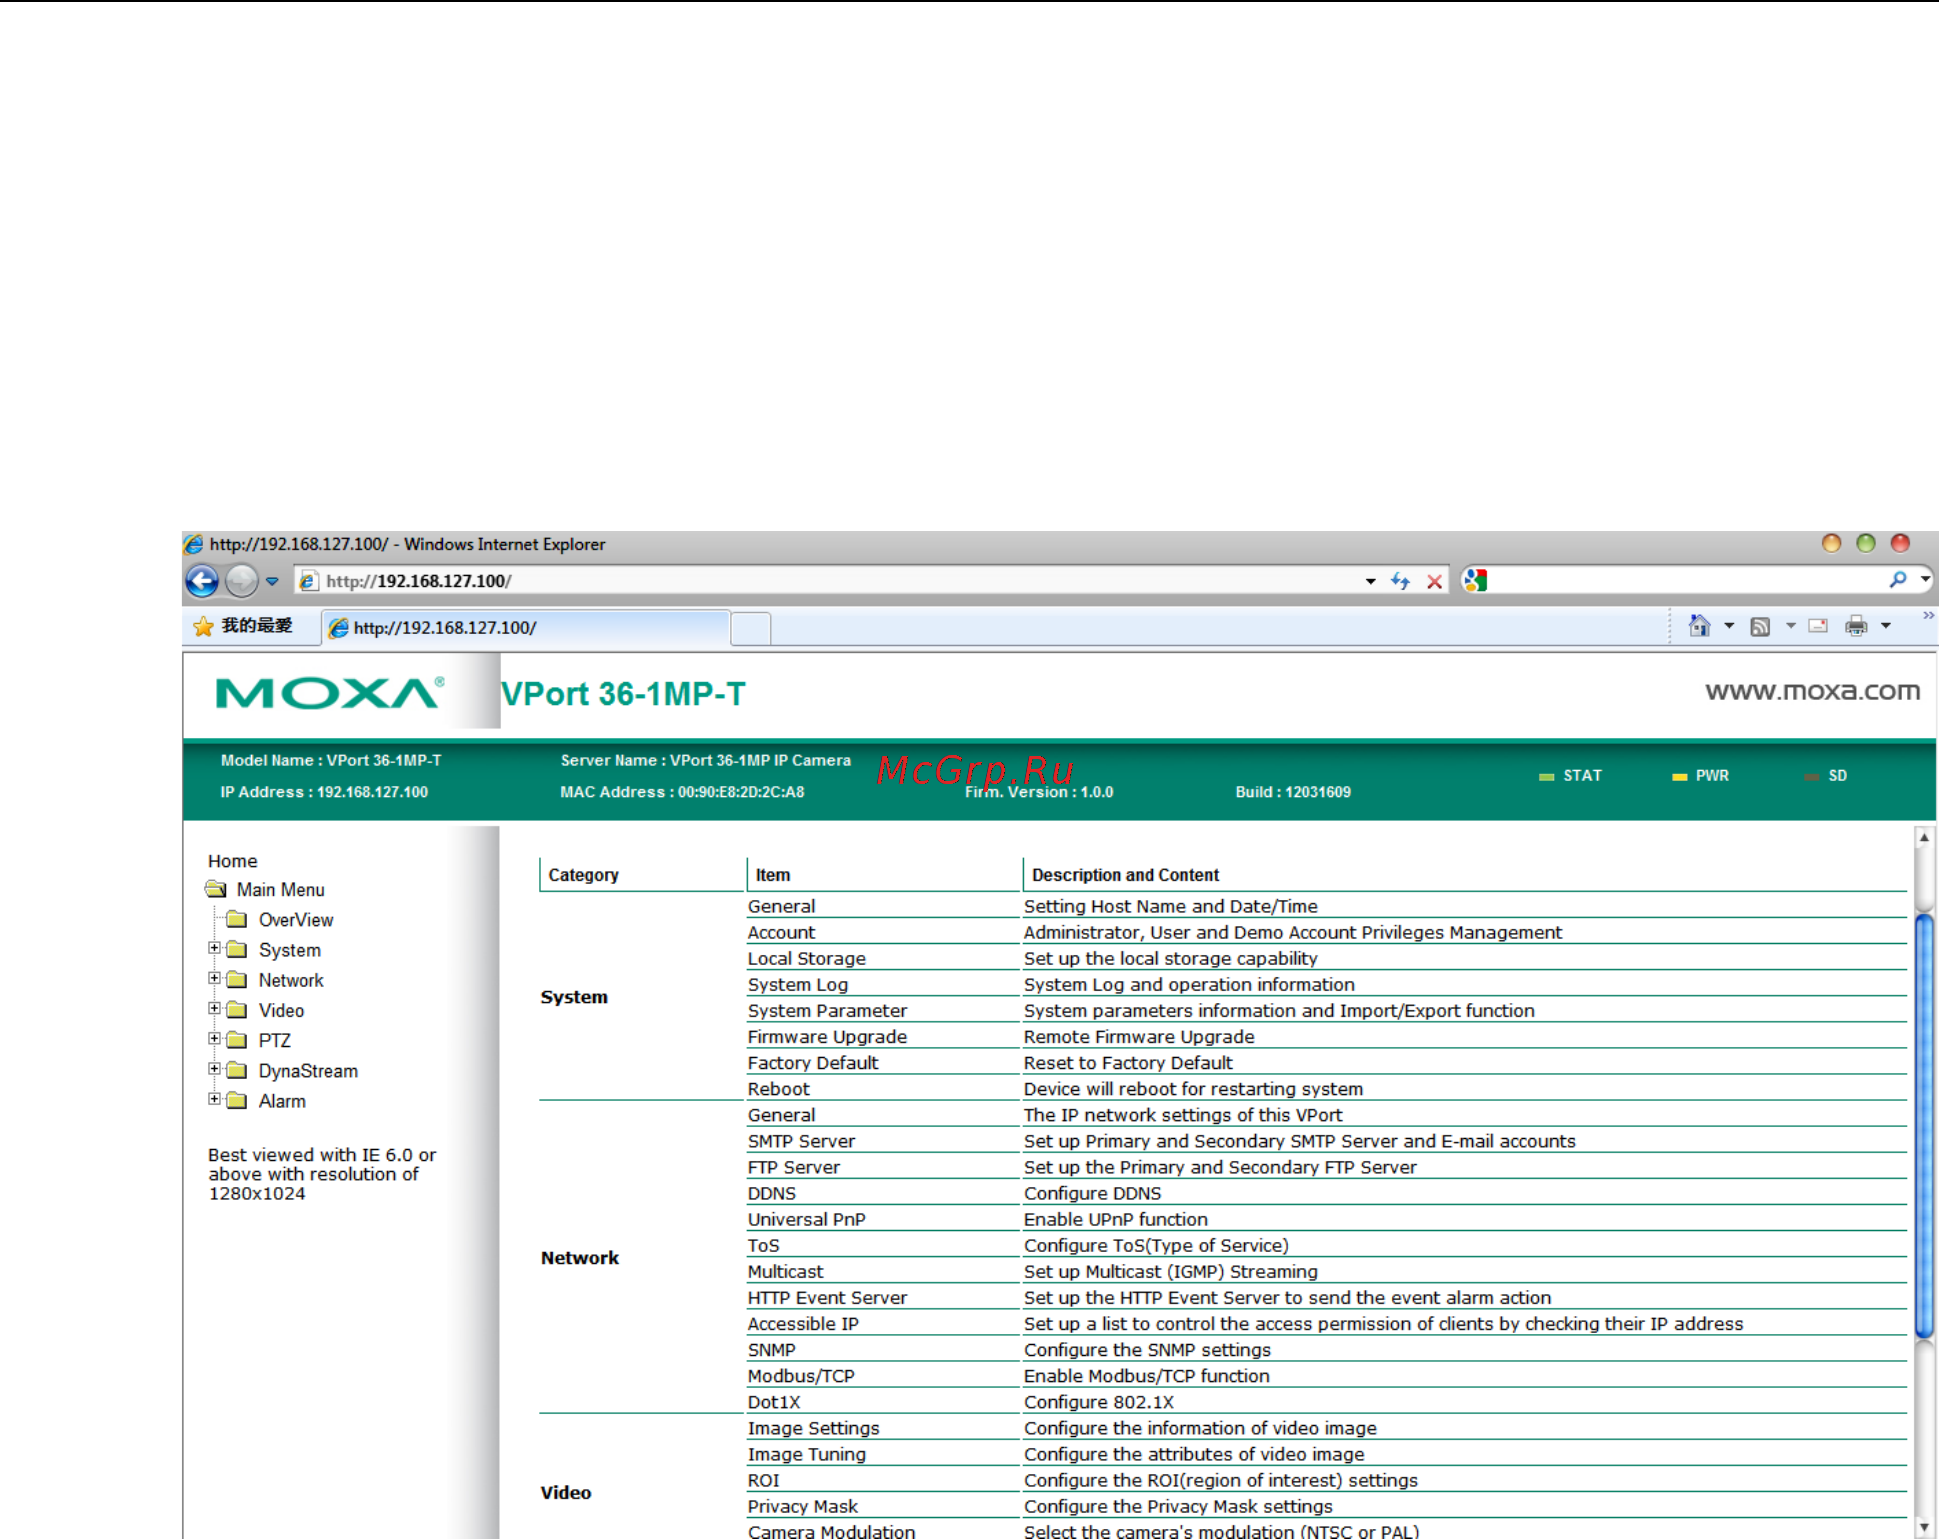Image resolution: width=1939 pixels, height=1539 pixels.
Task: Click the browser Forward button
Action: [241, 581]
